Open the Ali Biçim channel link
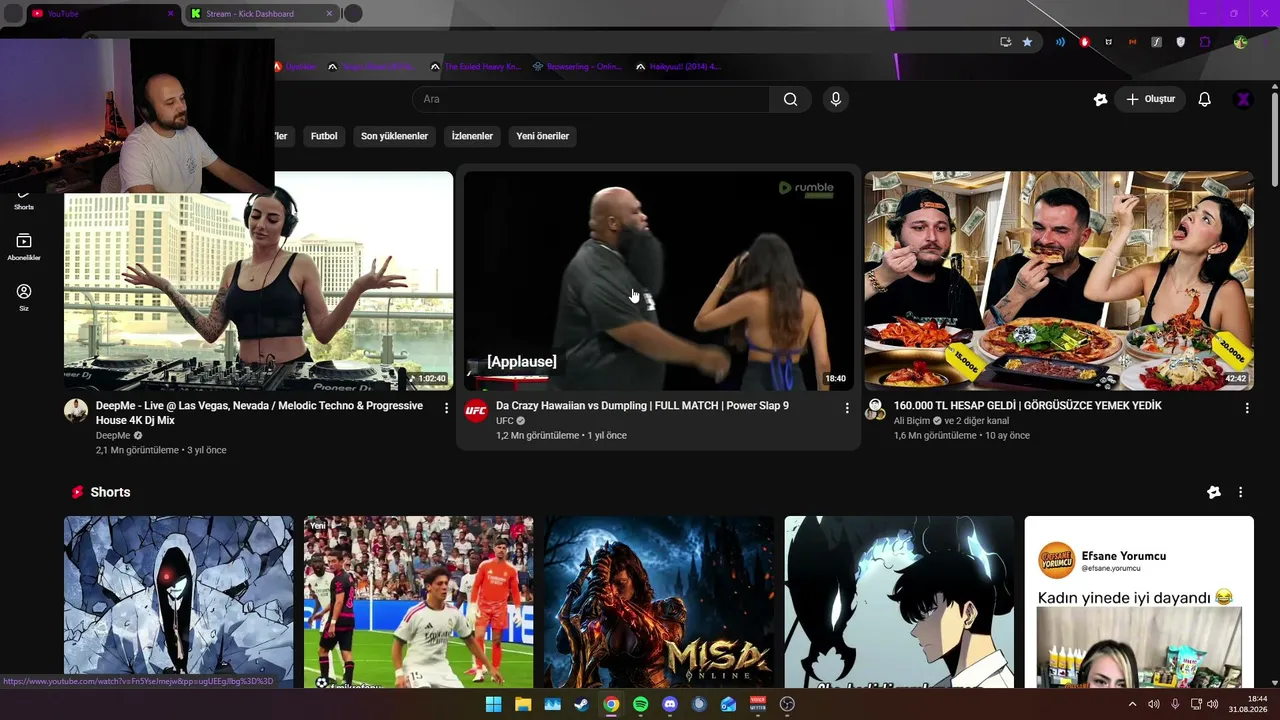This screenshot has height=720, width=1280. coord(912,421)
